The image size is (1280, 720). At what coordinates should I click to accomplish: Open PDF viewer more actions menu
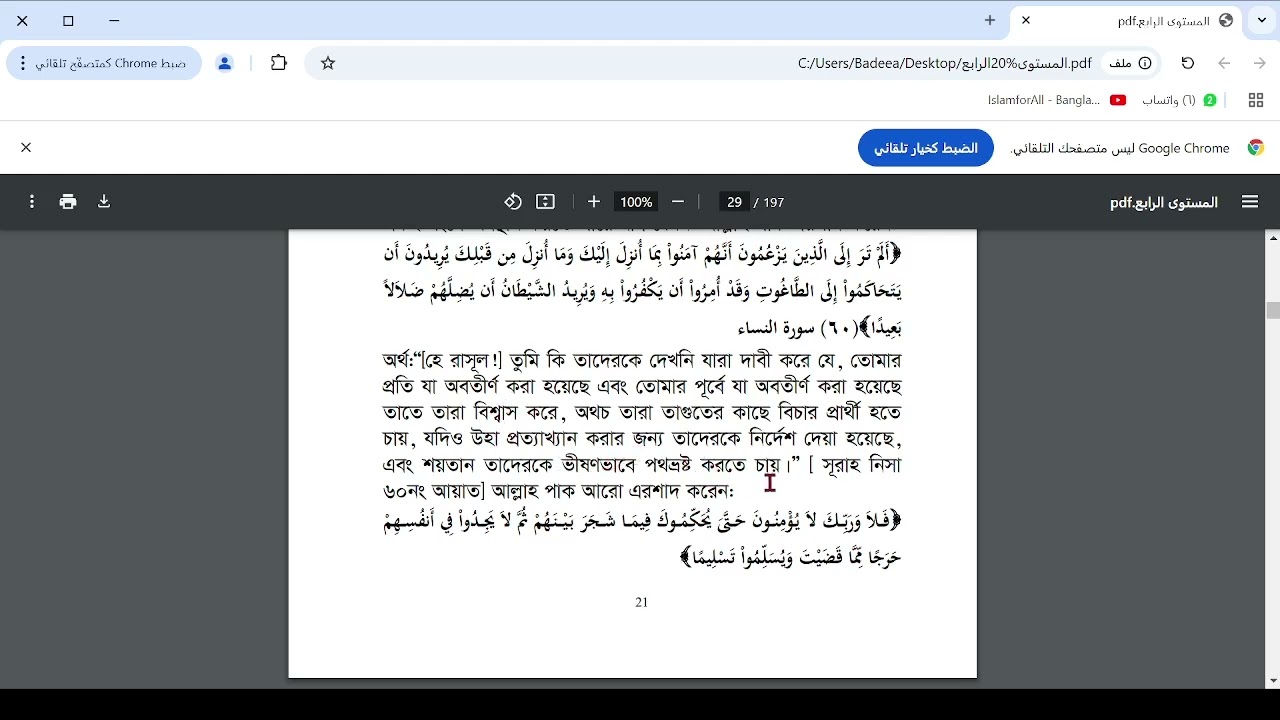(32, 202)
